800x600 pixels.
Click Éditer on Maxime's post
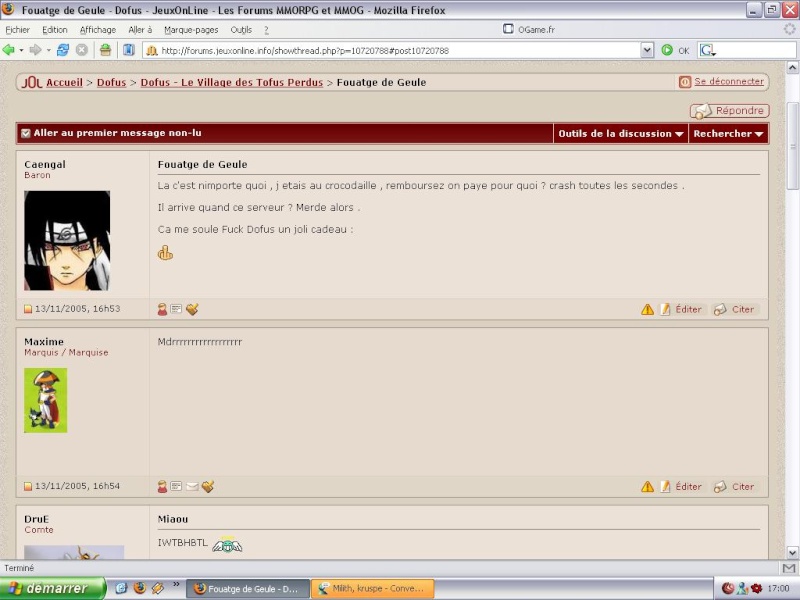[681, 487]
